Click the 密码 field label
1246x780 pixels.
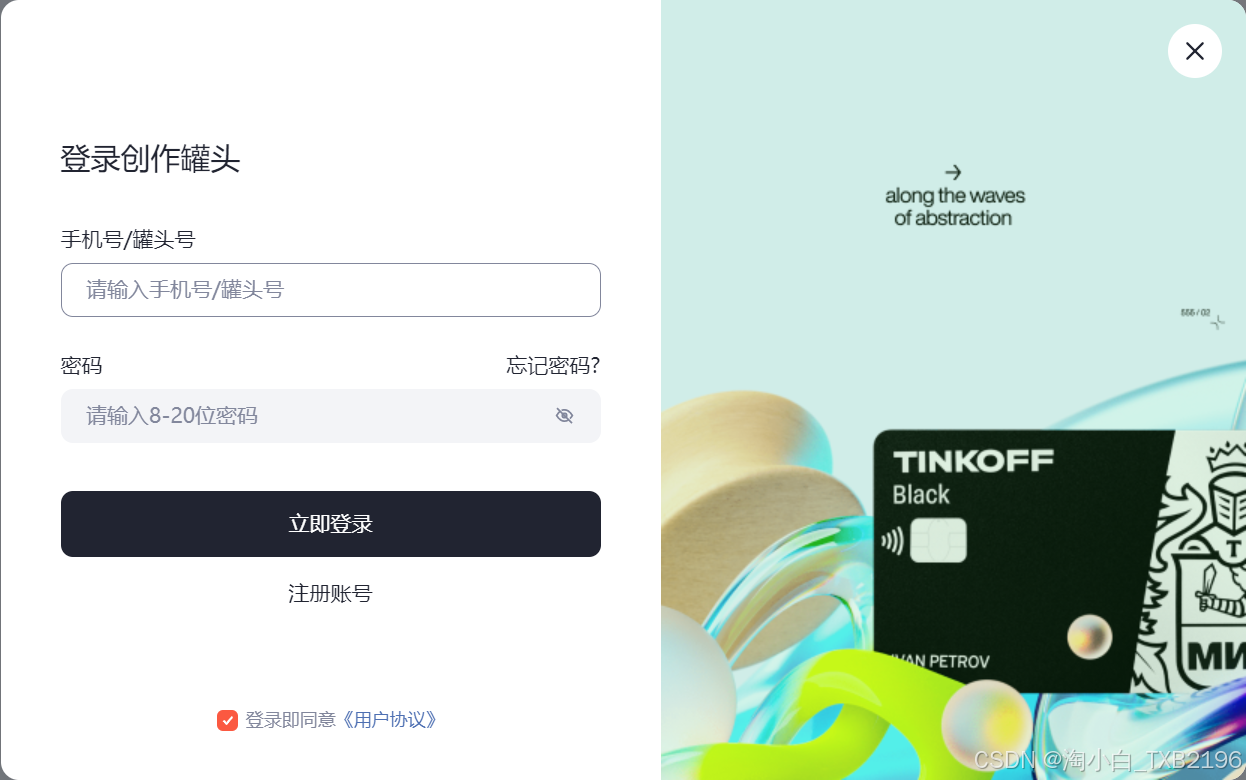[82, 366]
